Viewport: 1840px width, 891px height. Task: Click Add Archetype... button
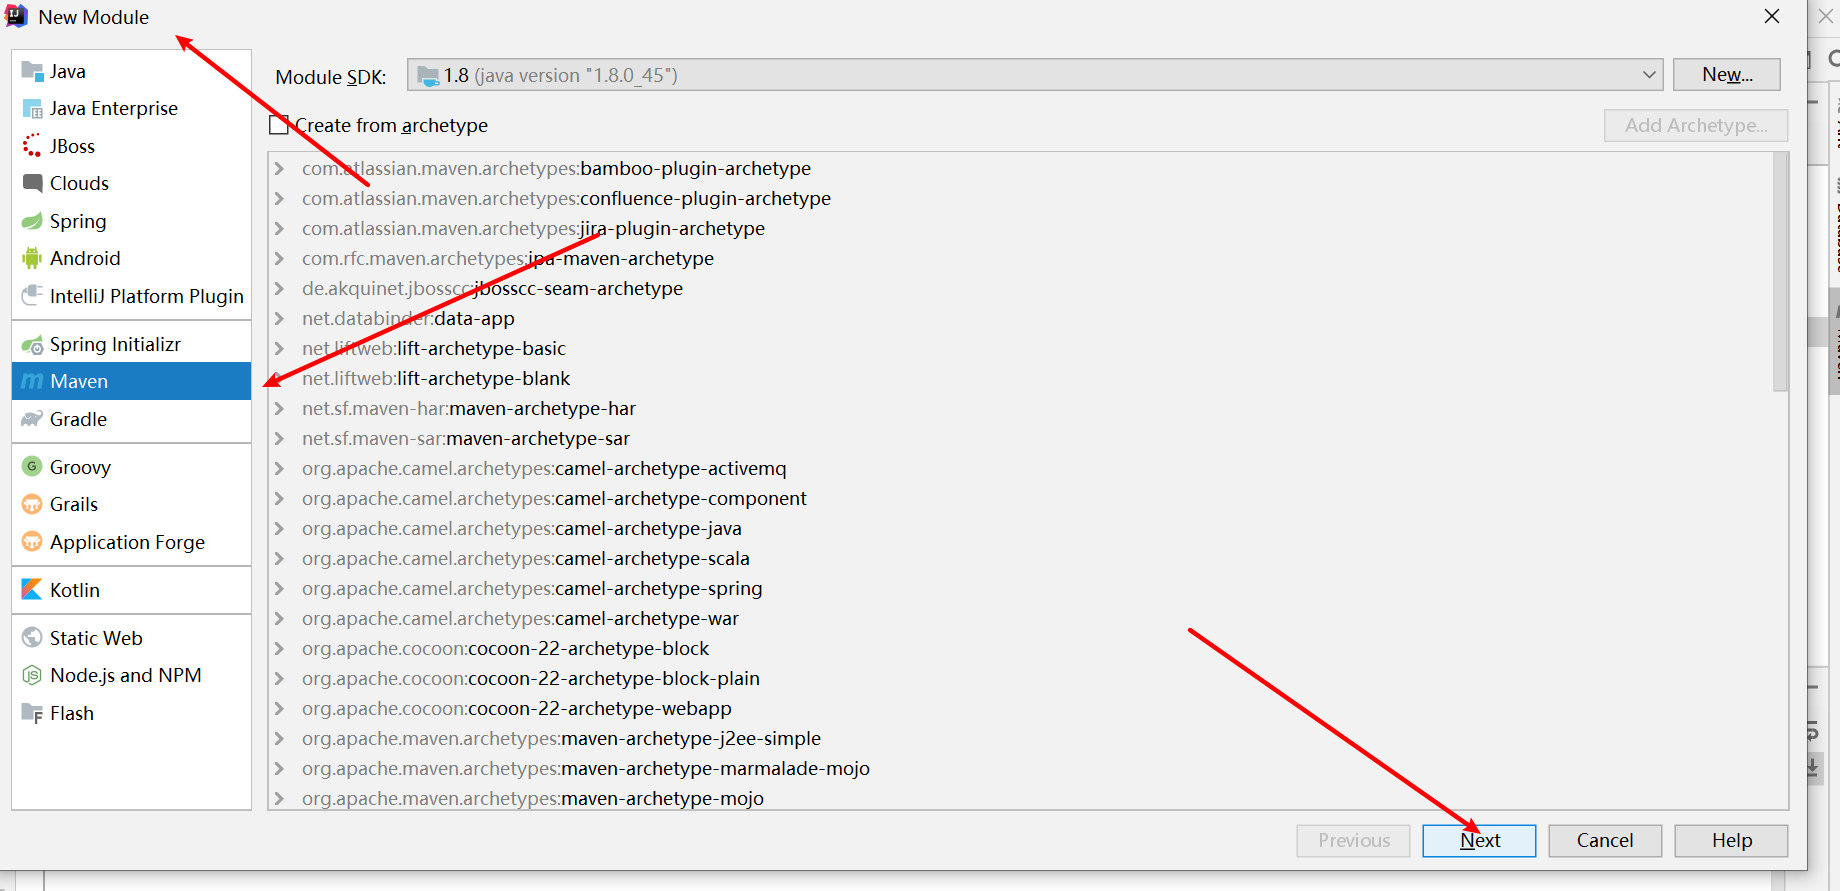[x=1696, y=125]
